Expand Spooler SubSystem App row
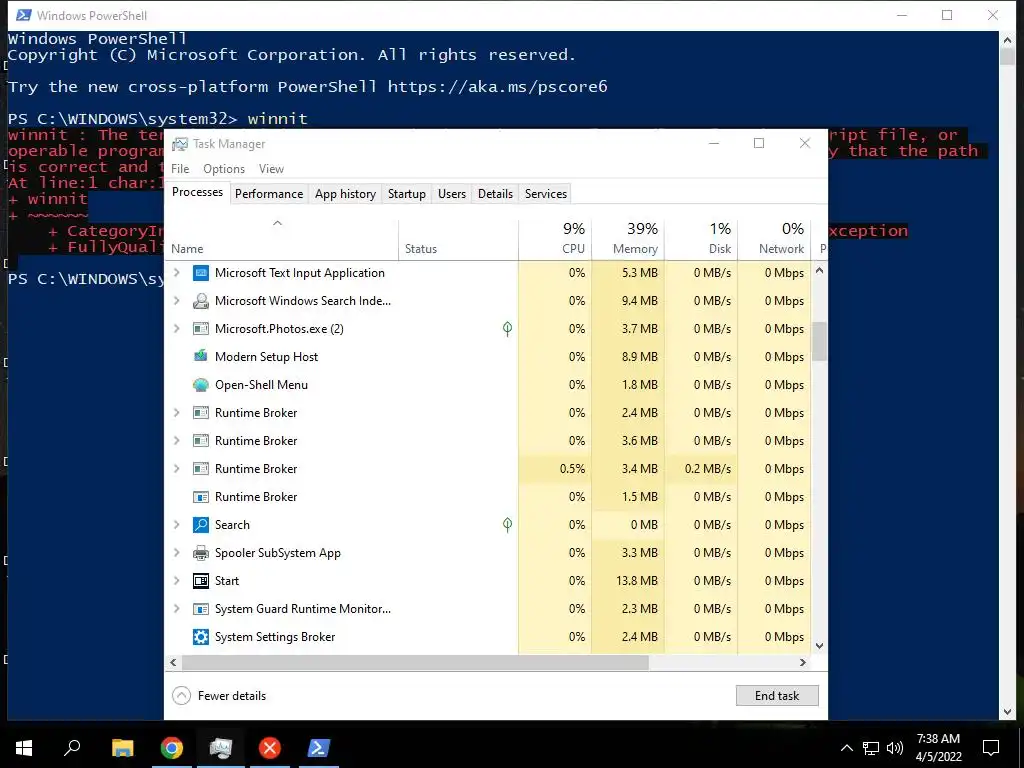Image resolution: width=1024 pixels, height=768 pixels. pos(176,552)
